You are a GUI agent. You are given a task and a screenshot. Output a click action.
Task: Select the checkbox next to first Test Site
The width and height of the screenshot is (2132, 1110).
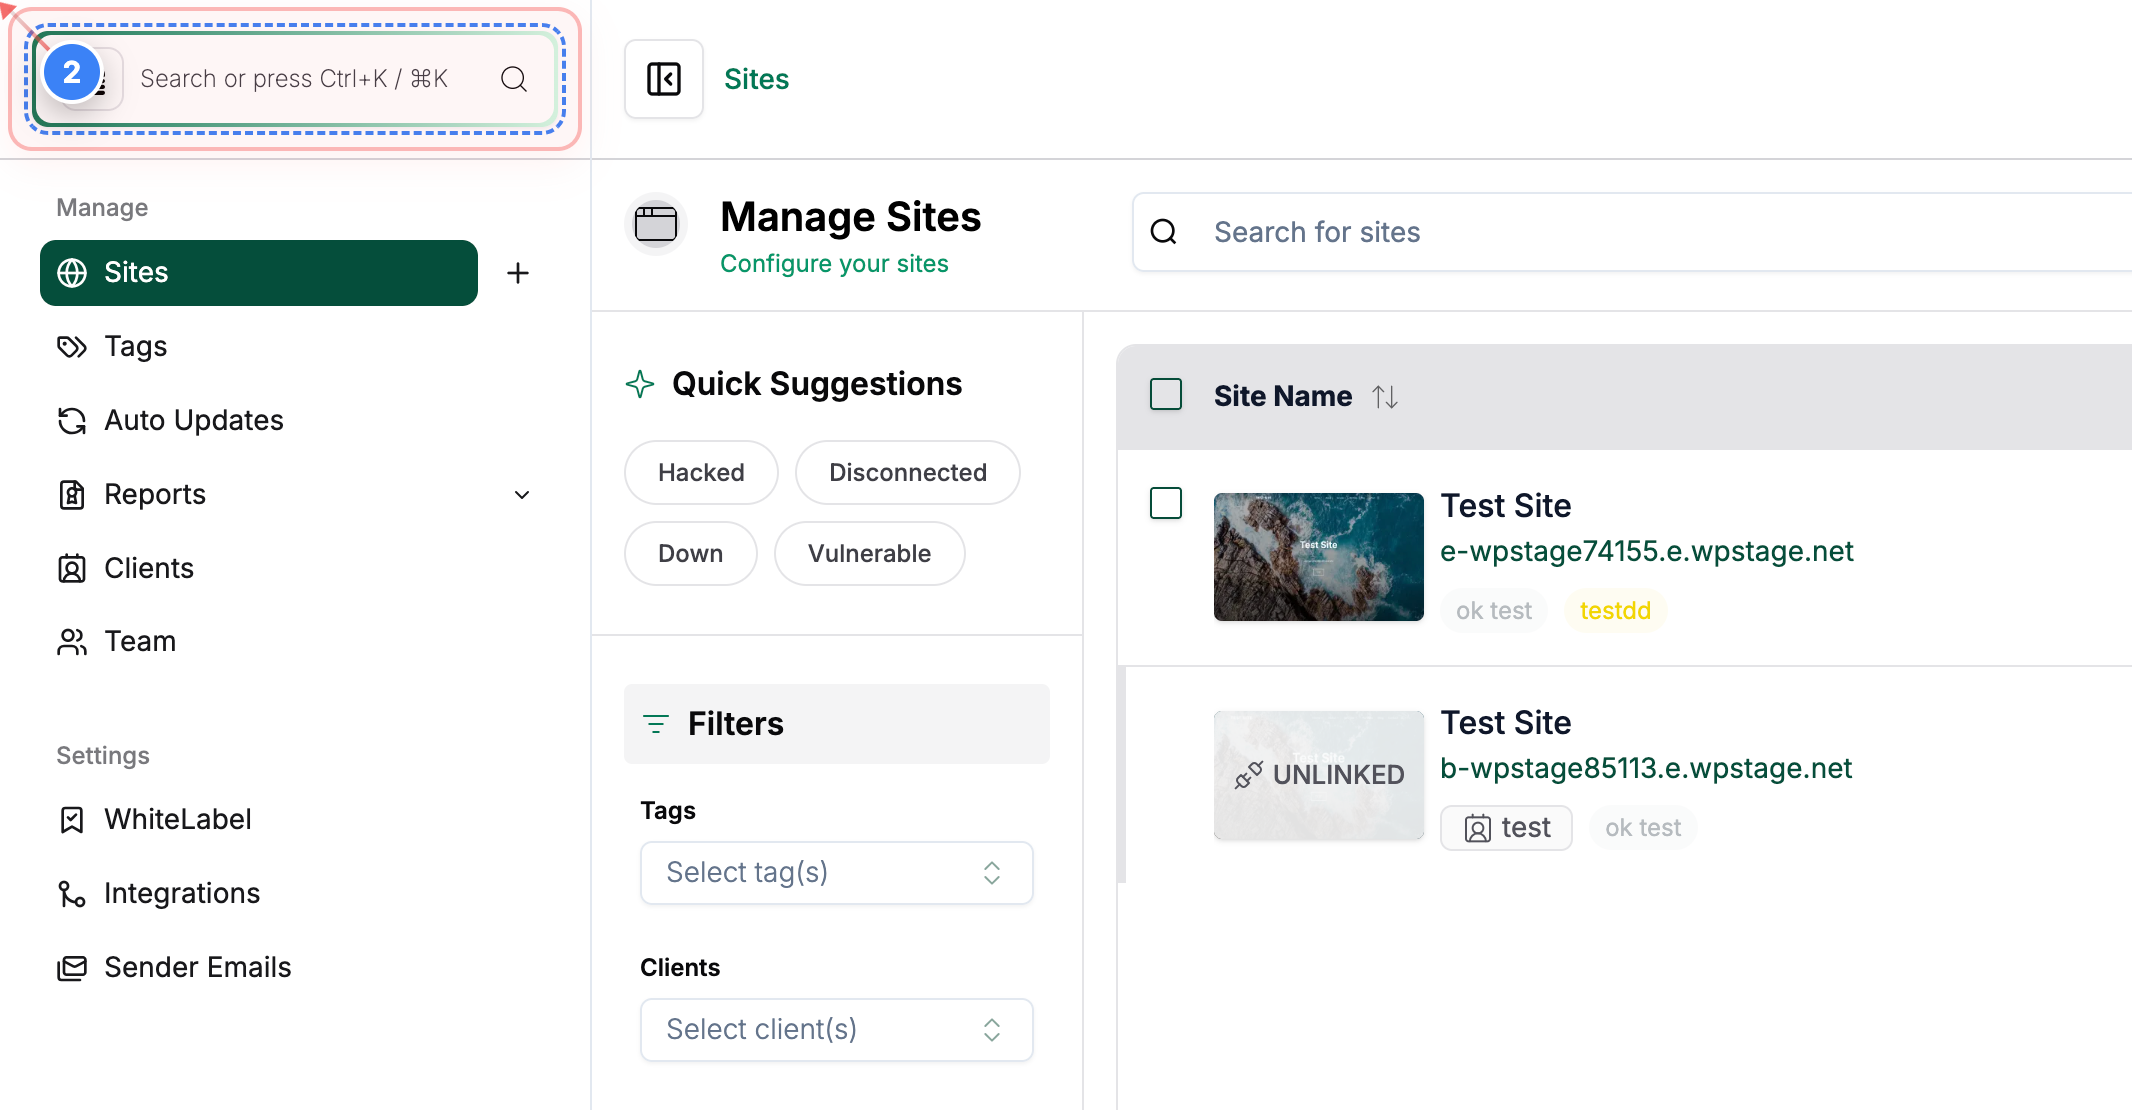(x=1165, y=504)
